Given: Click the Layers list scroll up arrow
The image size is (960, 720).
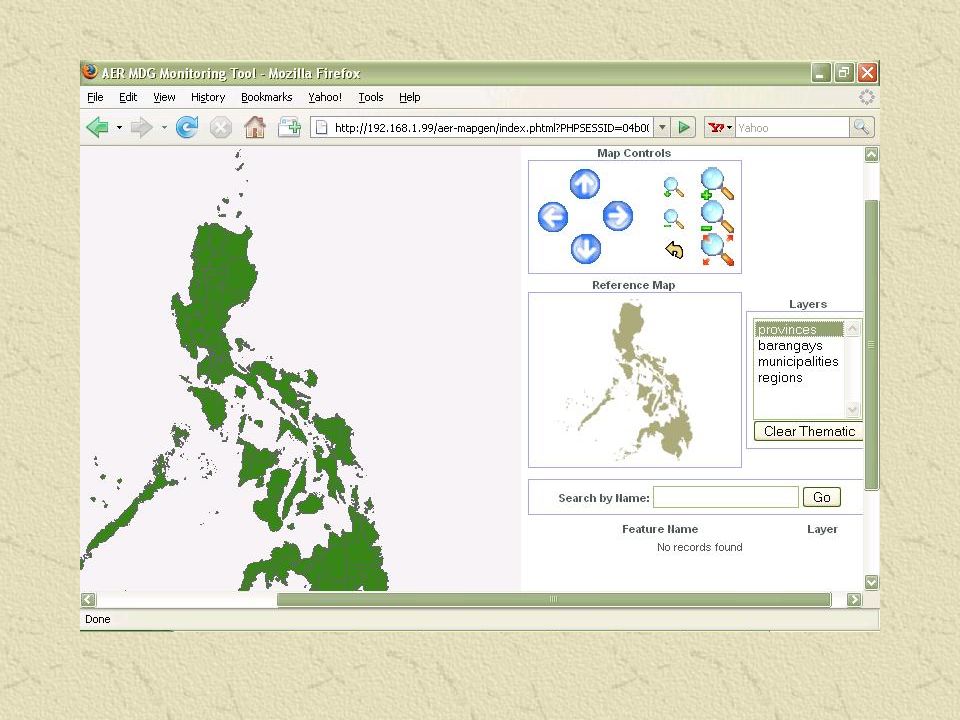Looking at the screenshot, I should point(852,329).
